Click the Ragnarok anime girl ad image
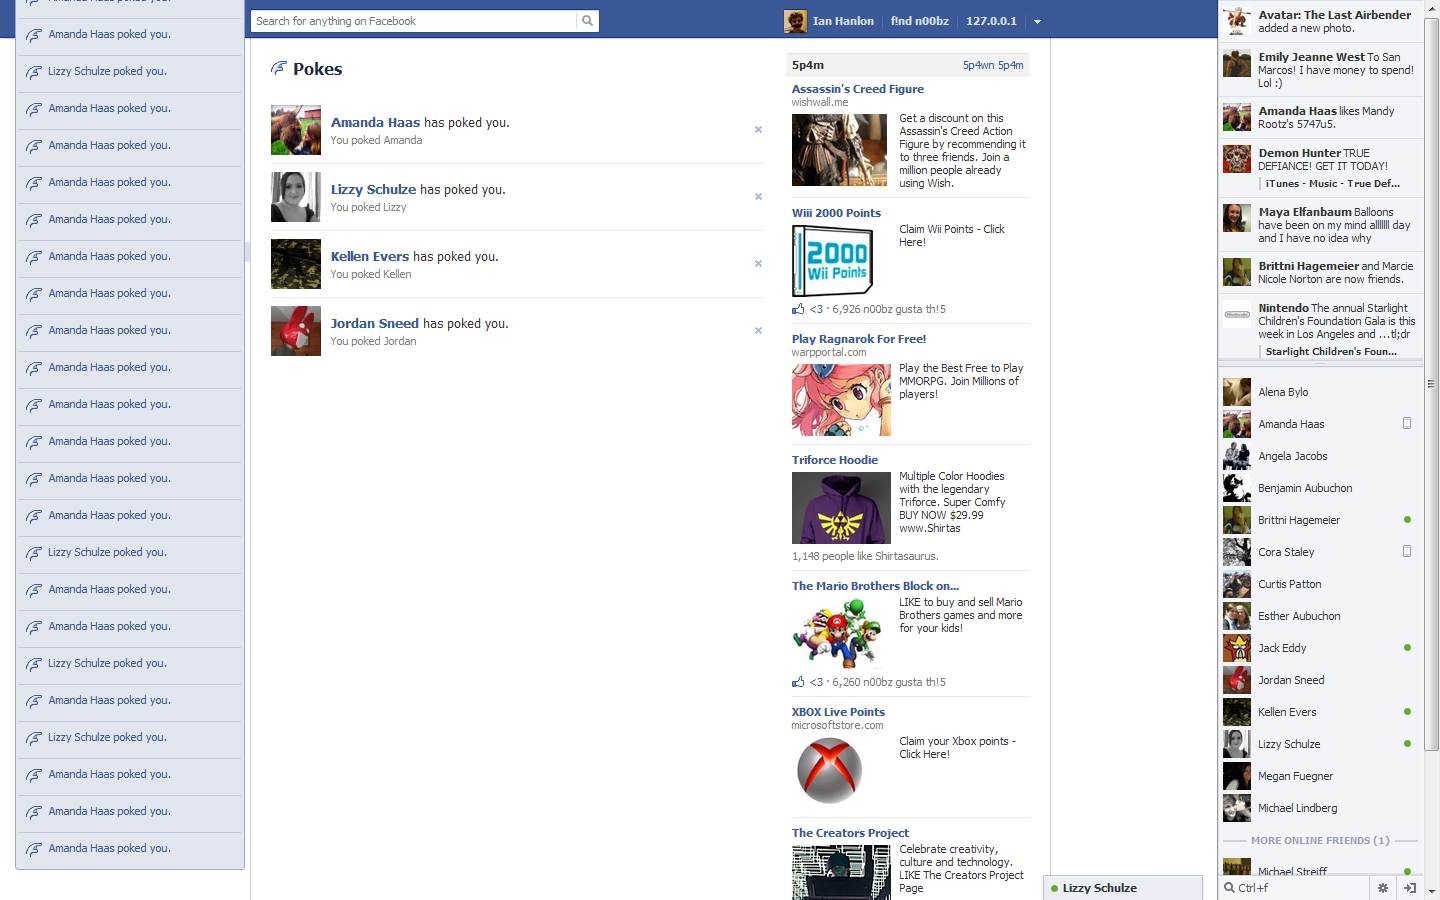Viewport: 1440px width, 900px height. [x=841, y=400]
